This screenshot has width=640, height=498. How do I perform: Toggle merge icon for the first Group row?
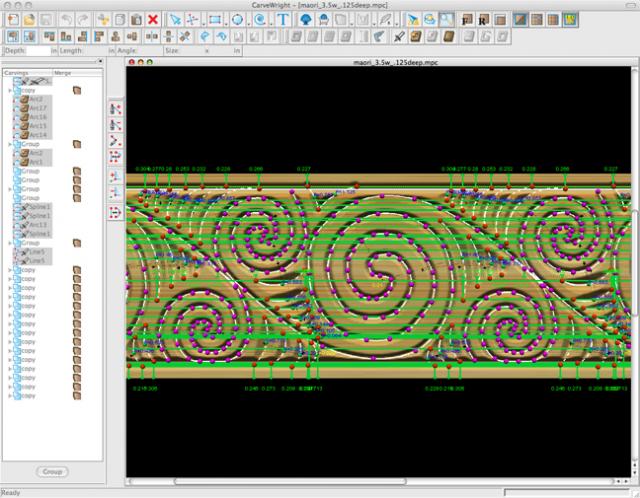75,144
